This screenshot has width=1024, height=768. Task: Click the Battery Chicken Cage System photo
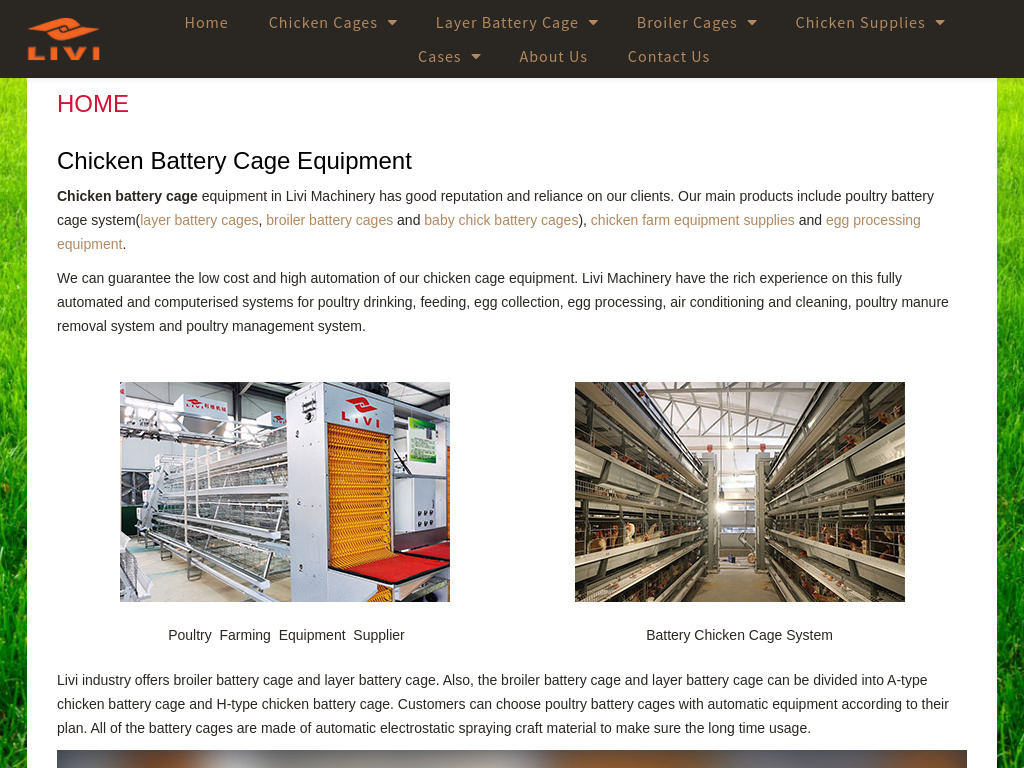tap(739, 492)
